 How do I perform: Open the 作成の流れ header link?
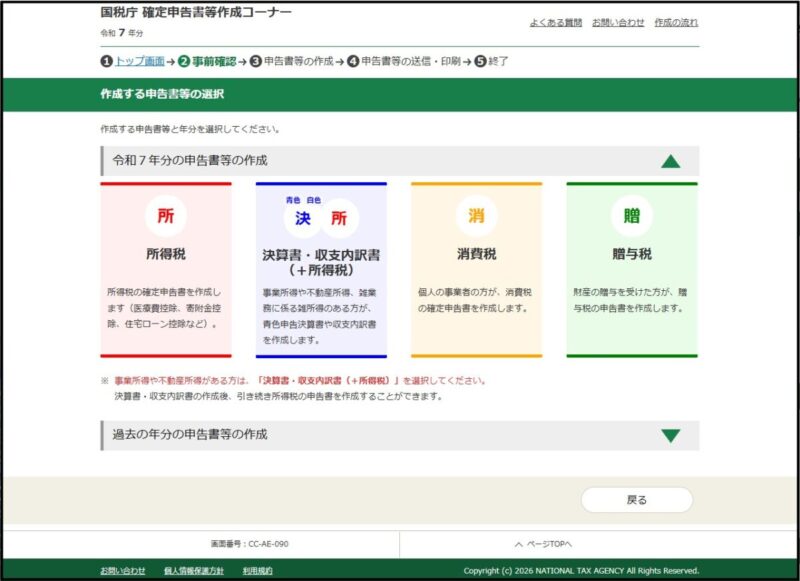(676, 22)
